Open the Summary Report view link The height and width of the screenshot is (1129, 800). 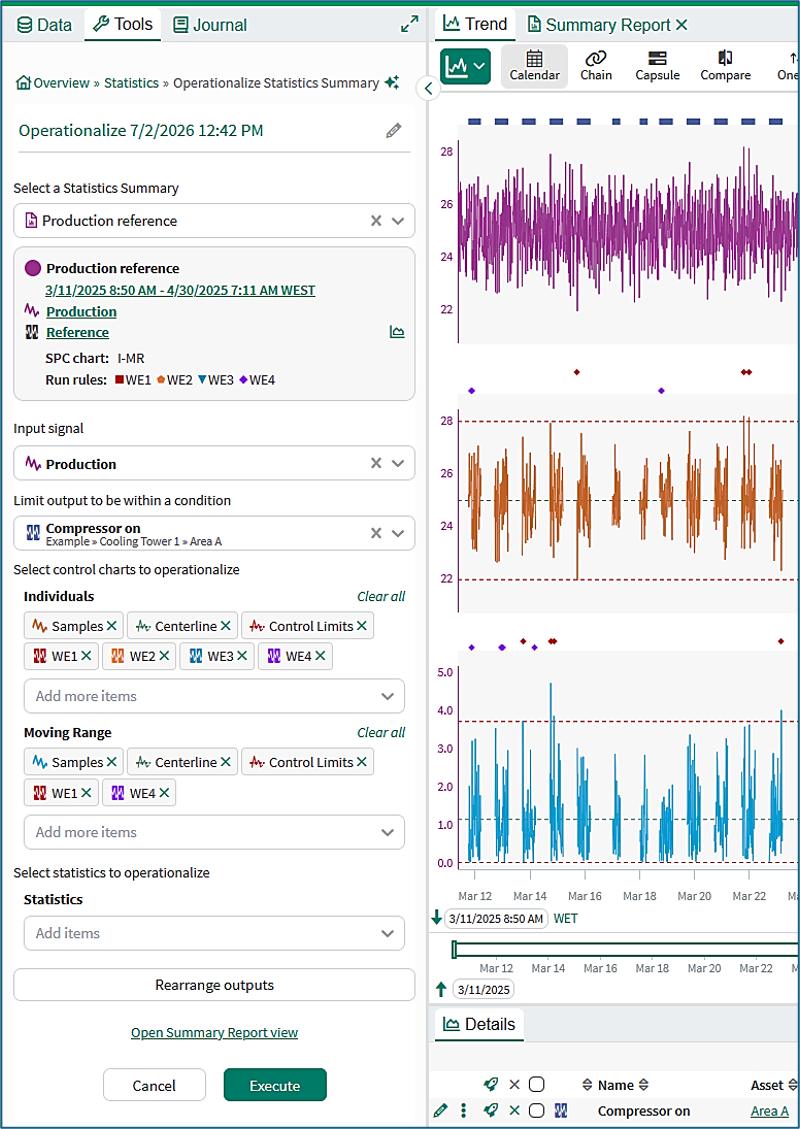[x=215, y=1033]
